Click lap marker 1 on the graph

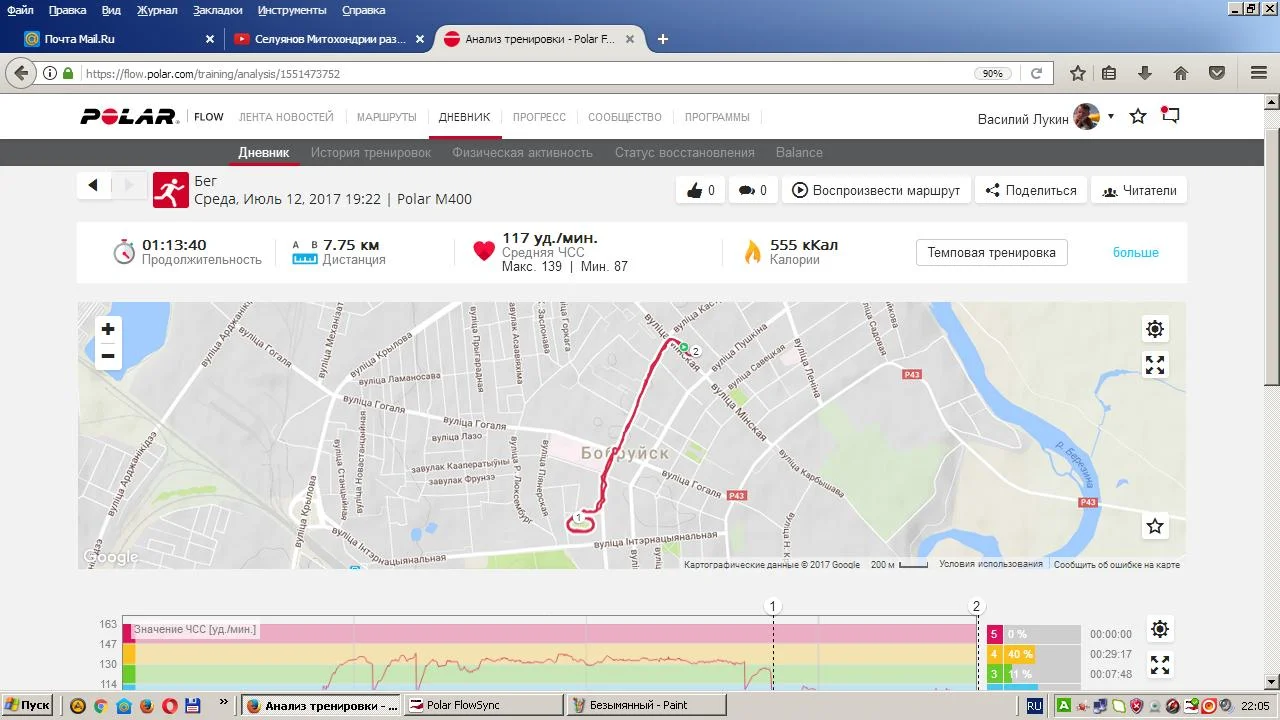coord(773,606)
